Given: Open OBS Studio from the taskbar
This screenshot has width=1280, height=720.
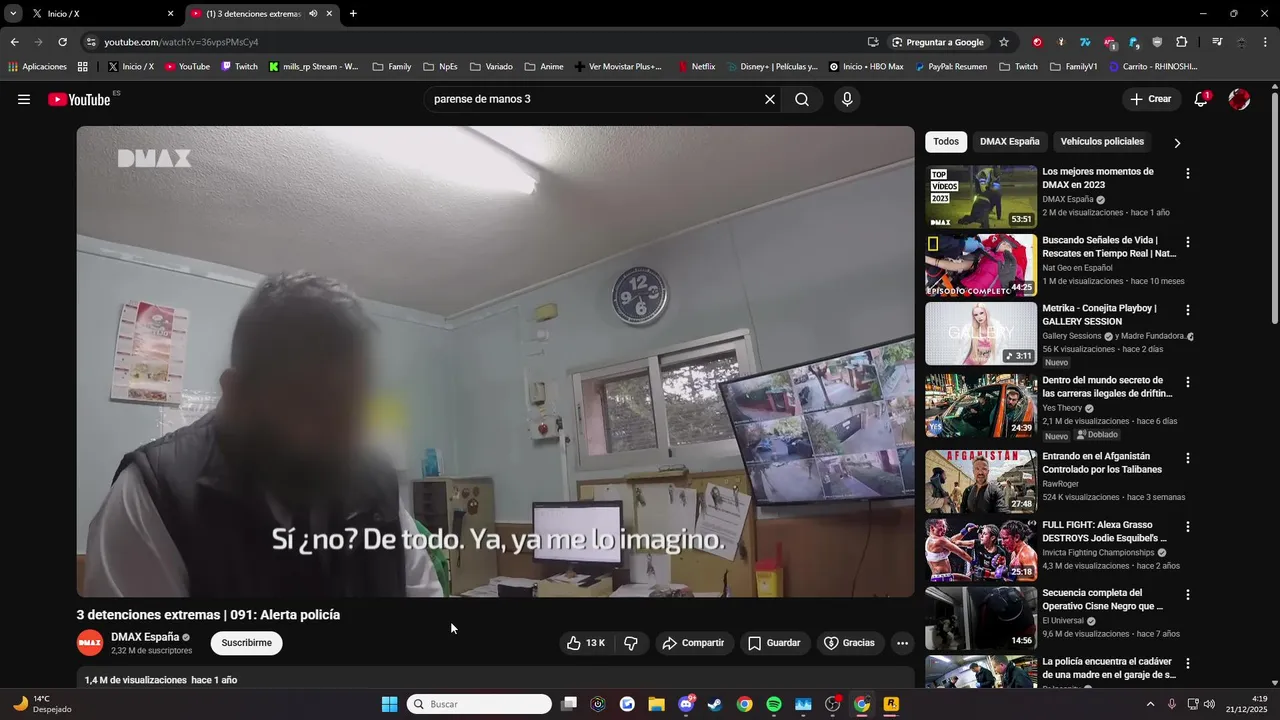Looking at the screenshot, I should pyautogui.click(x=832, y=704).
